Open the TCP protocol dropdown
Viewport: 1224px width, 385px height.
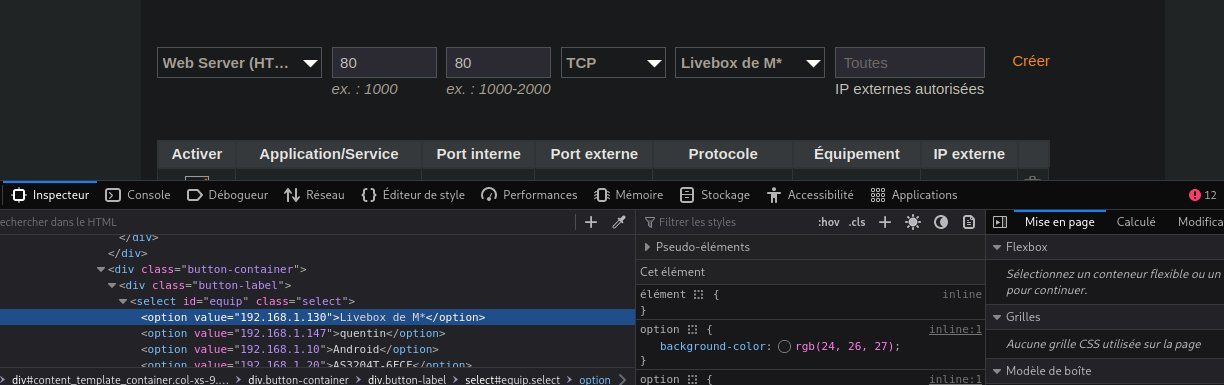coord(613,63)
